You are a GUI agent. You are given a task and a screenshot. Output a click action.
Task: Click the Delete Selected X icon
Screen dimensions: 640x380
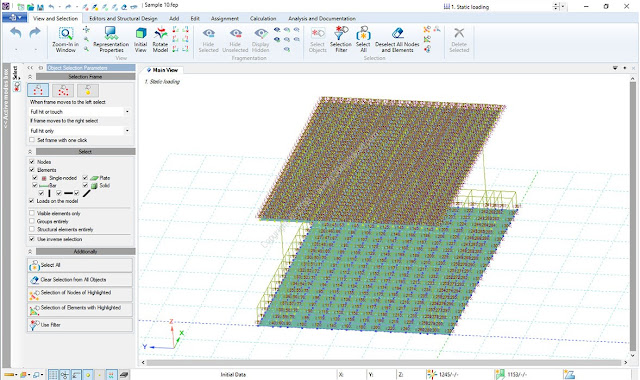[459, 33]
